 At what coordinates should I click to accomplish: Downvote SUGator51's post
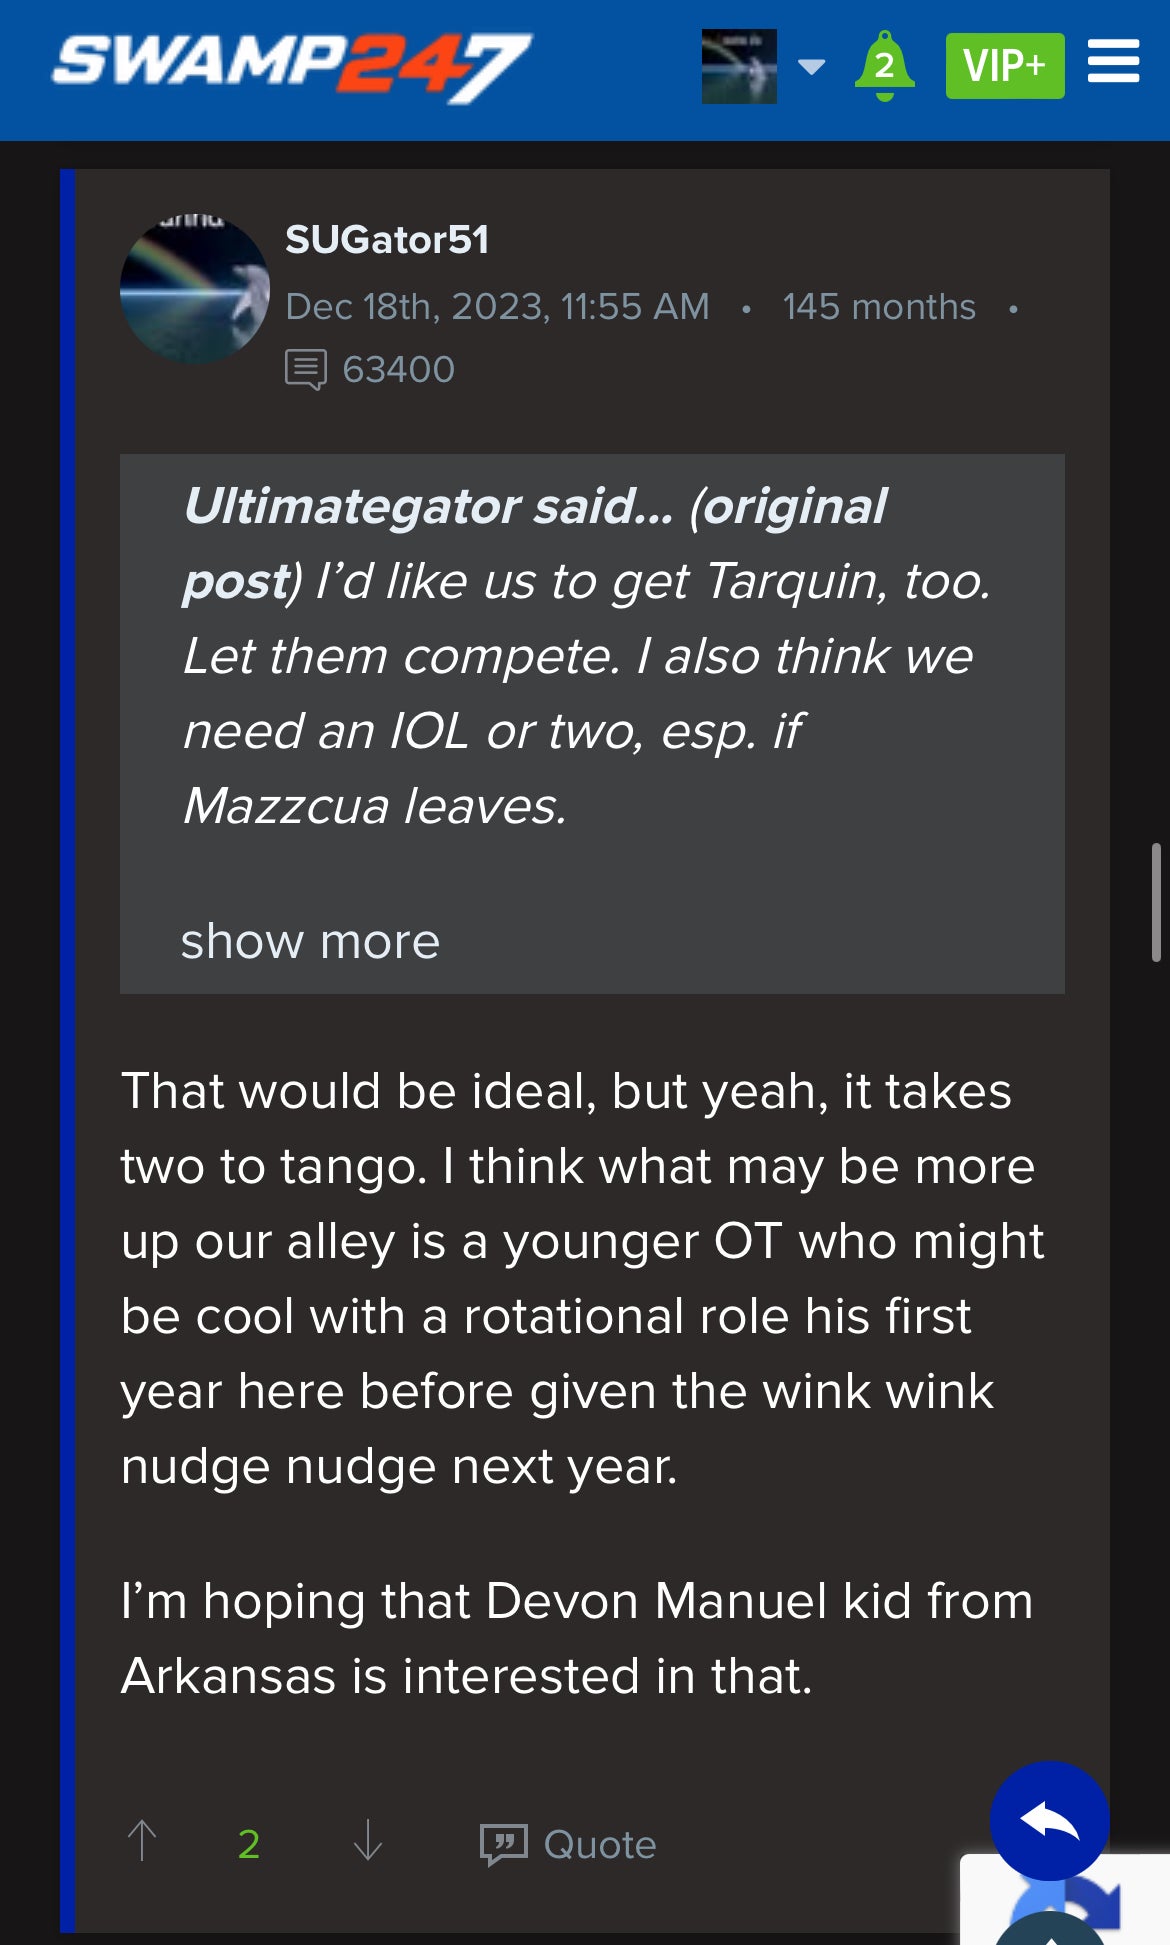click(368, 1841)
